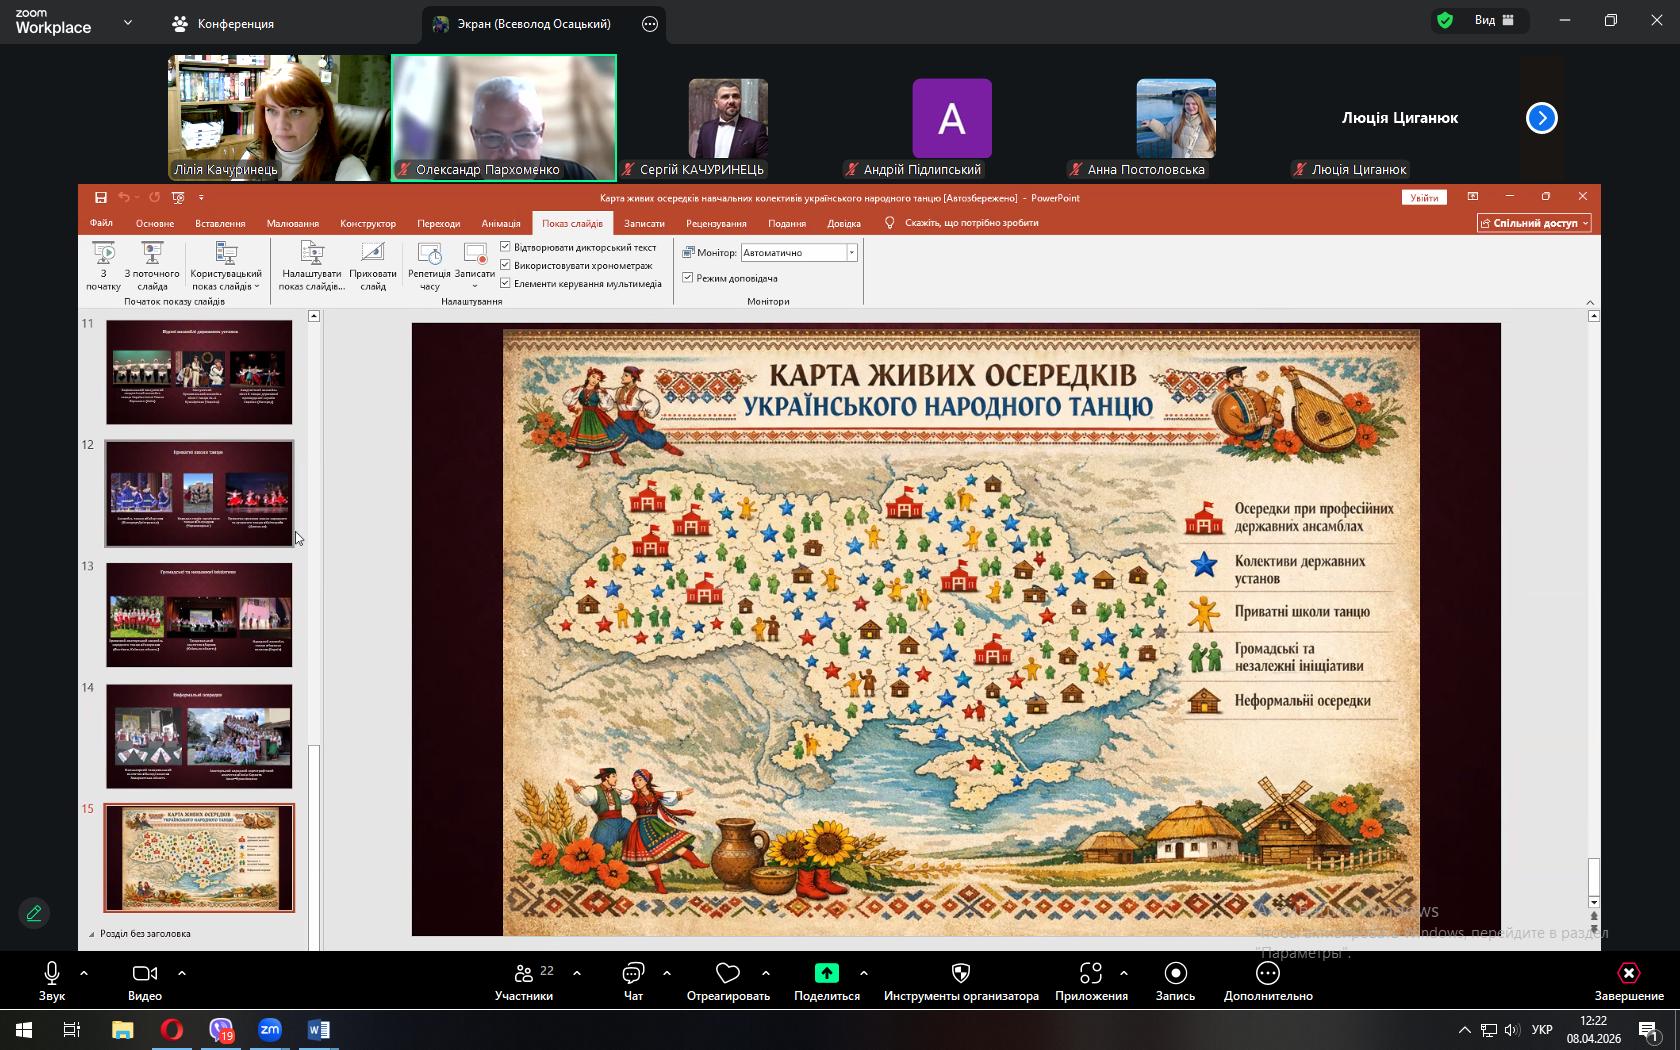The width and height of the screenshot is (1680, 1050).
Task: Click the End meeting button
Action: click(1628, 974)
